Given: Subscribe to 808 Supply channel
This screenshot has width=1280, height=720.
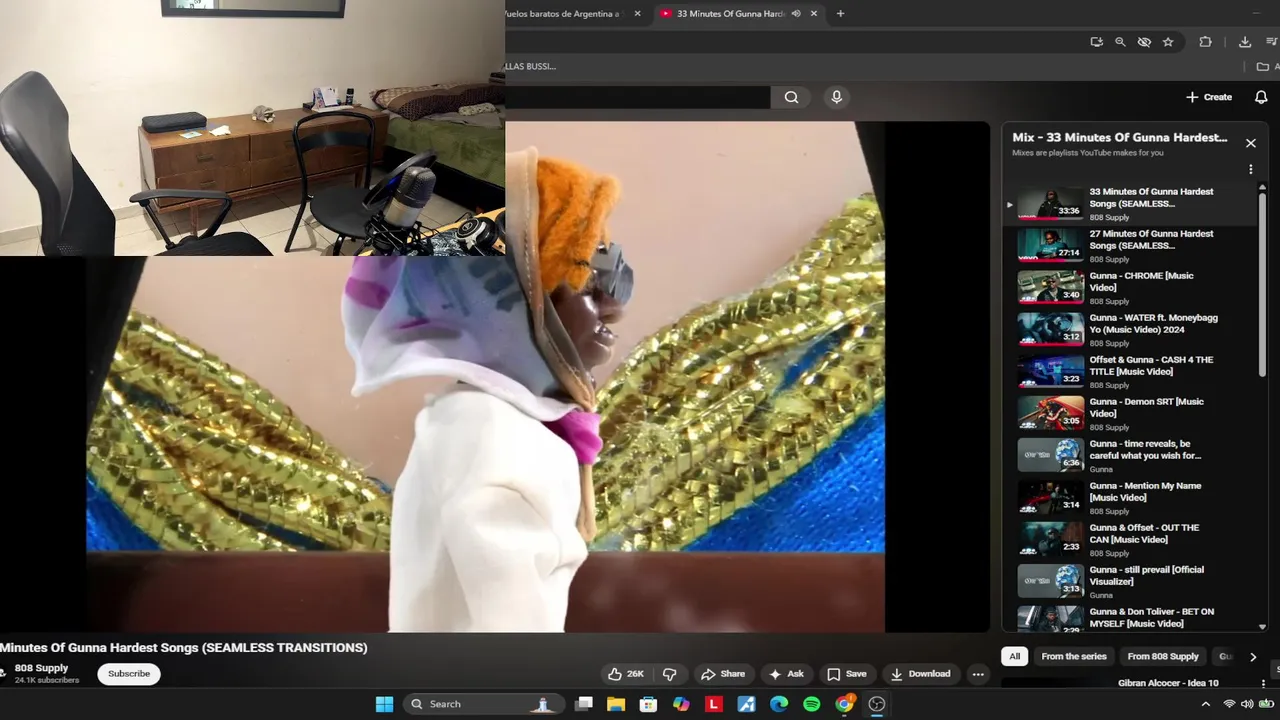Looking at the screenshot, I should 129,674.
